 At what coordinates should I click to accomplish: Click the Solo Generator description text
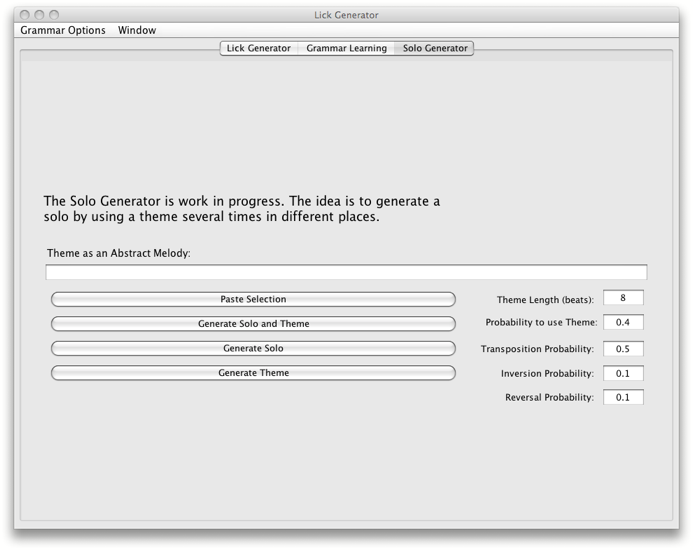coord(242,208)
